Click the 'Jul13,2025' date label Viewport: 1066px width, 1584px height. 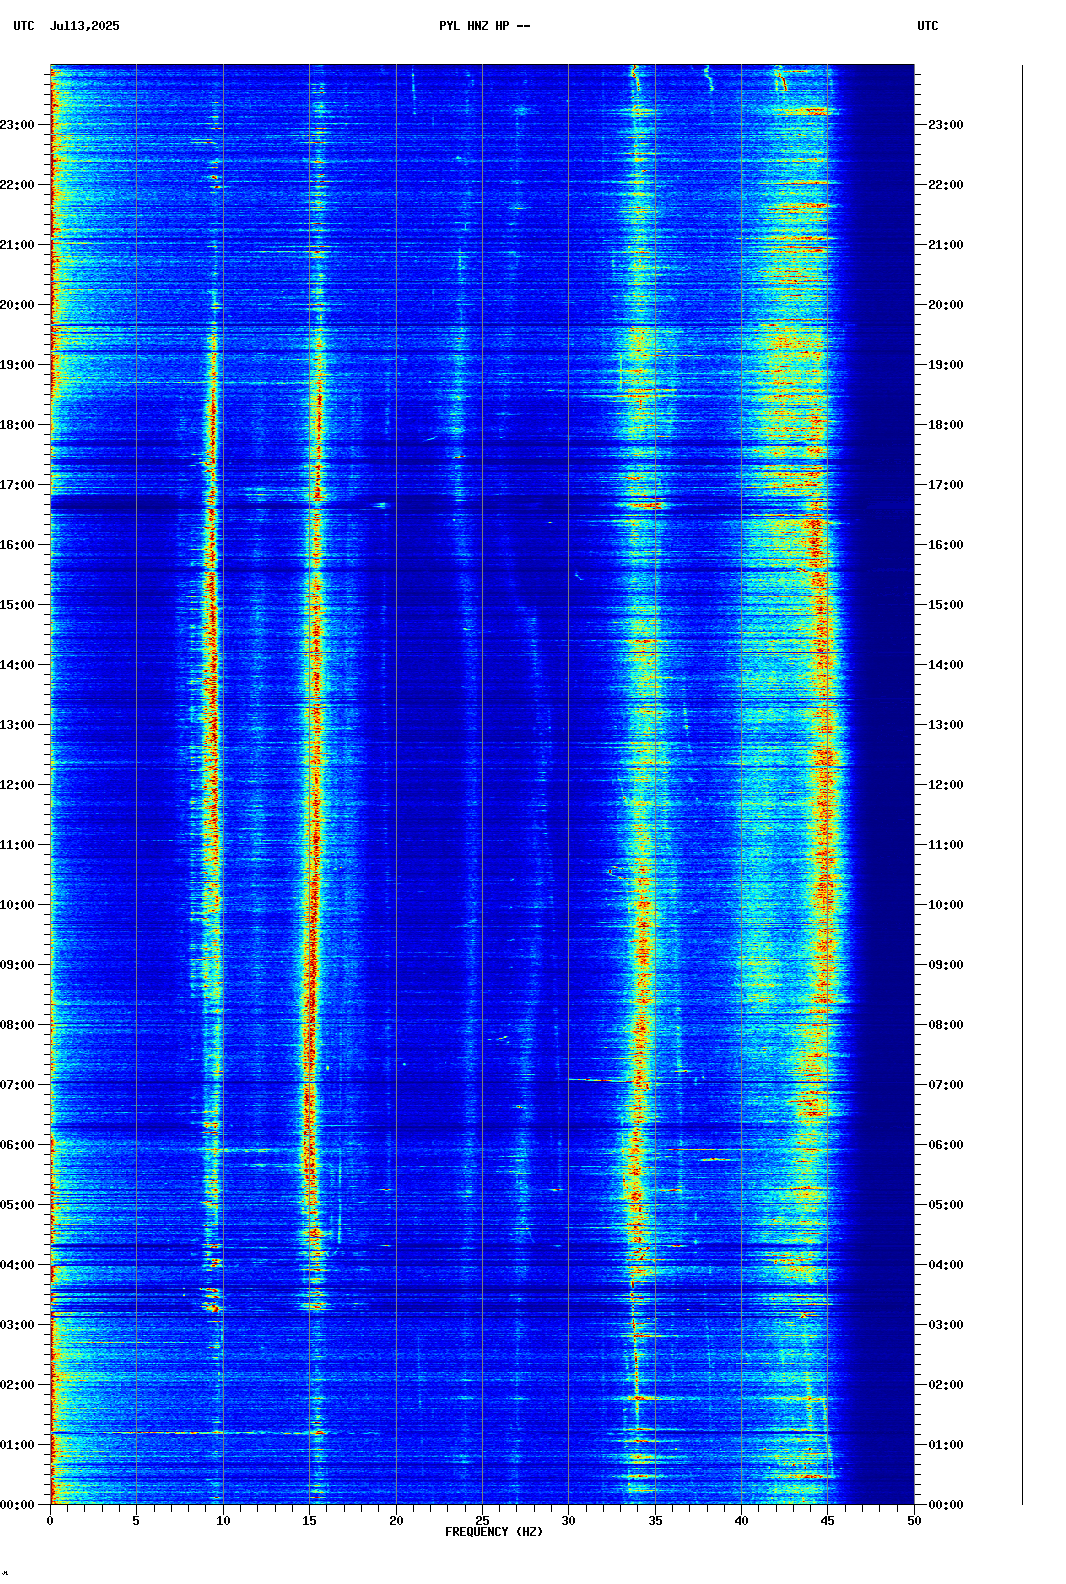coord(84,26)
